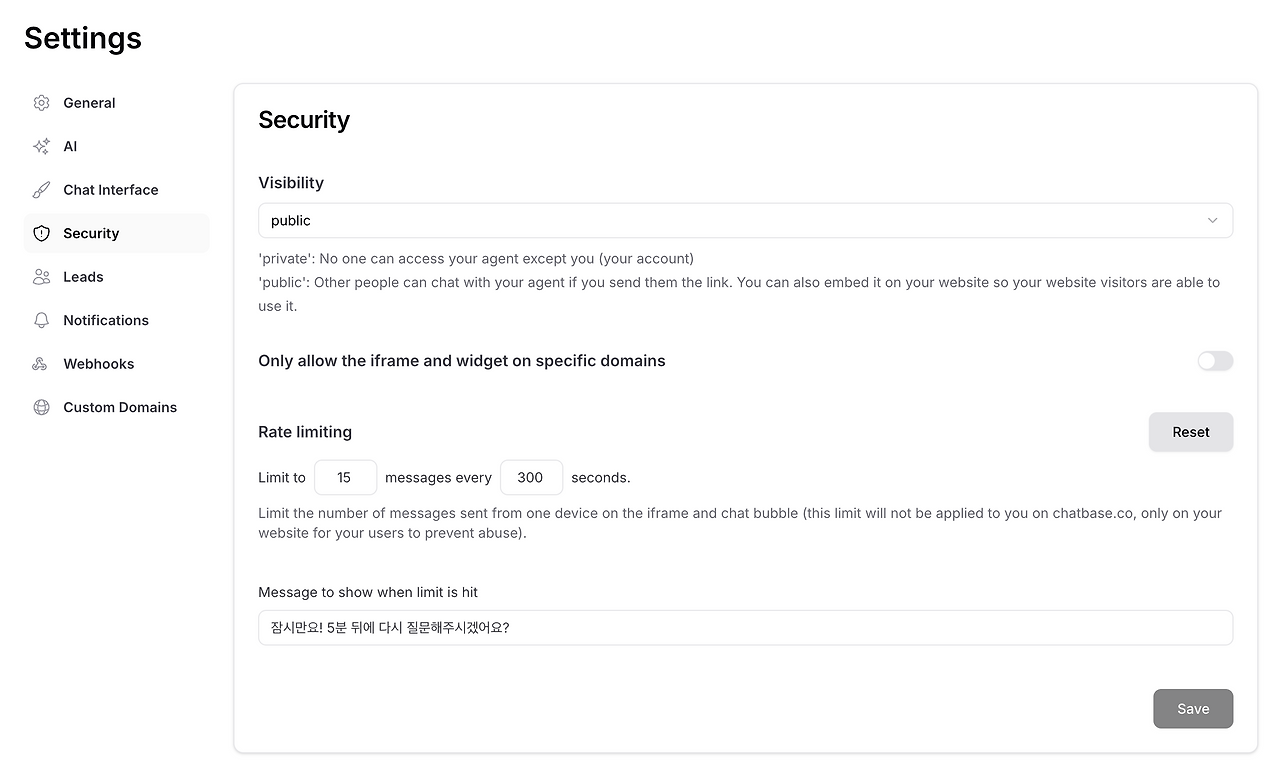The height and width of the screenshot is (773, 1280).
Task: Click the messages limit field showing 15
Action: (345, 478)
